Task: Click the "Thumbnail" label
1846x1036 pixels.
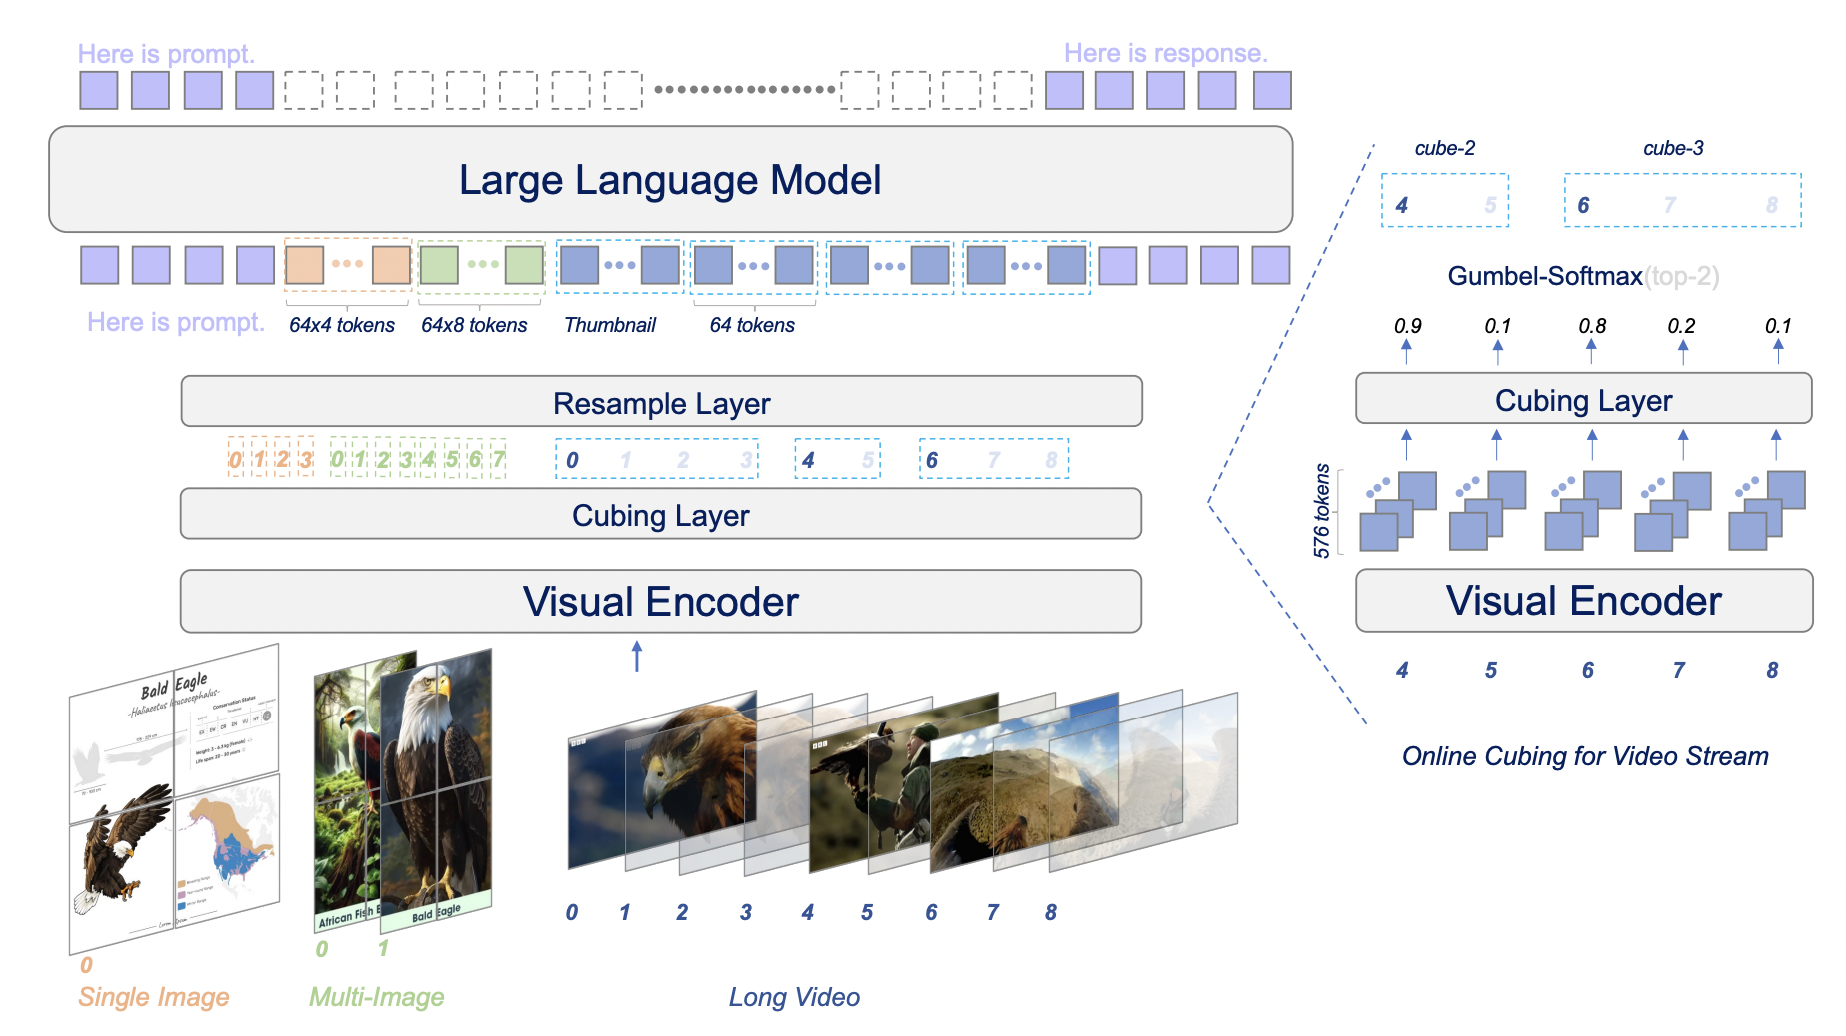Action: click(x=610, y=325)
